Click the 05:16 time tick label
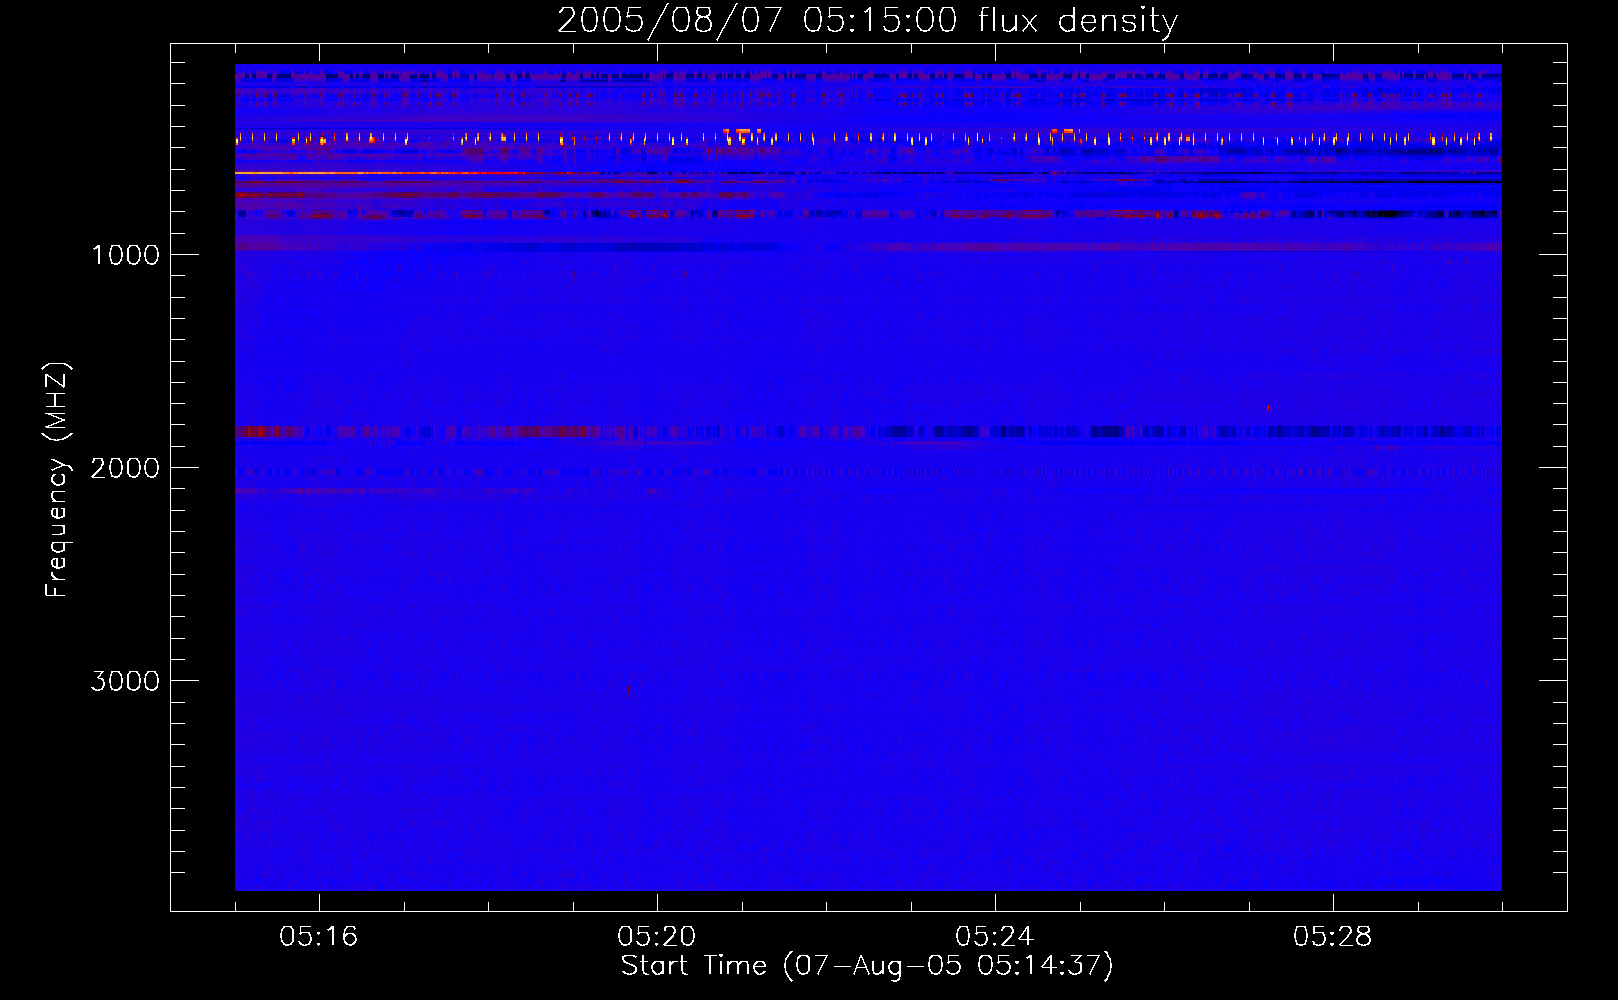The height and width of the screenshot is (1000, 1618). point(318,936)
